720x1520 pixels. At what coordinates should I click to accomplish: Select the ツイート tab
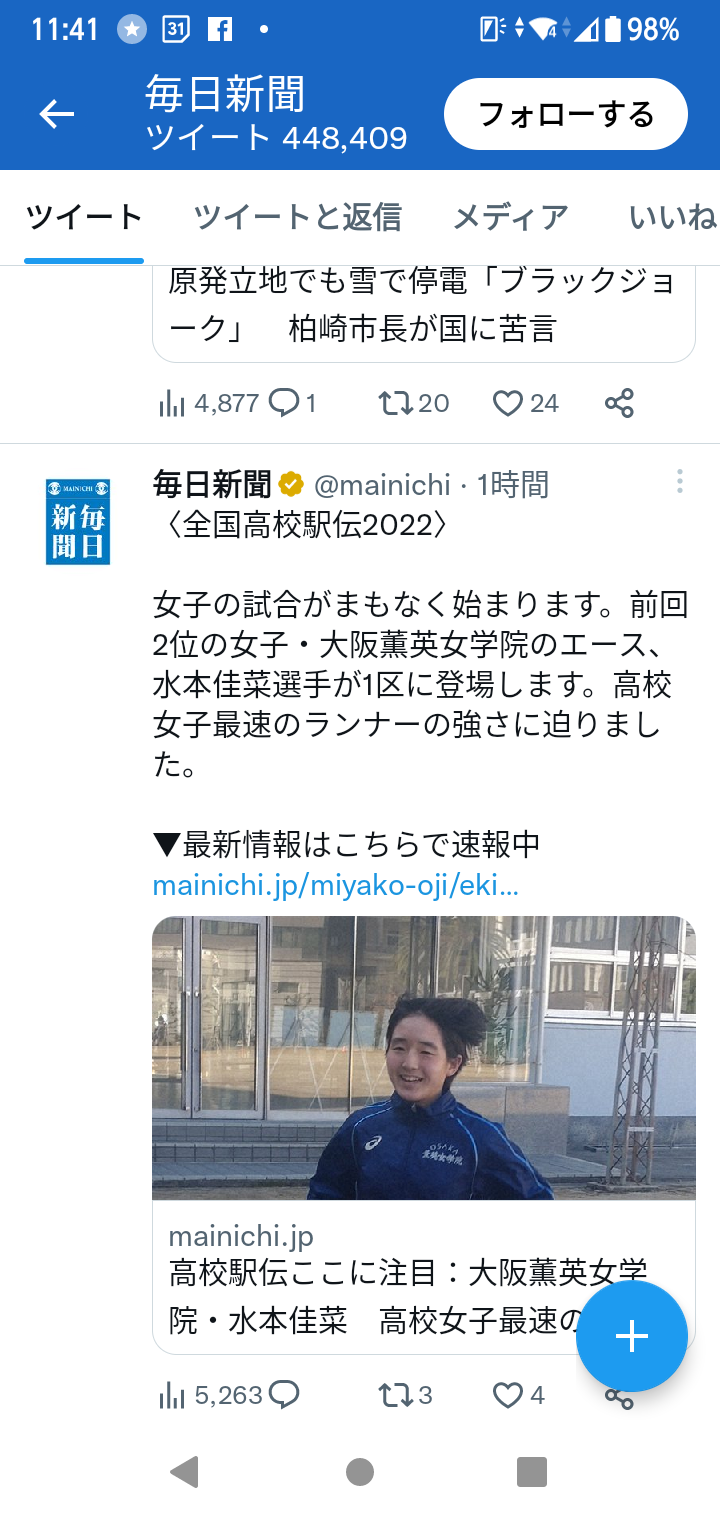(x=84, y=216)
